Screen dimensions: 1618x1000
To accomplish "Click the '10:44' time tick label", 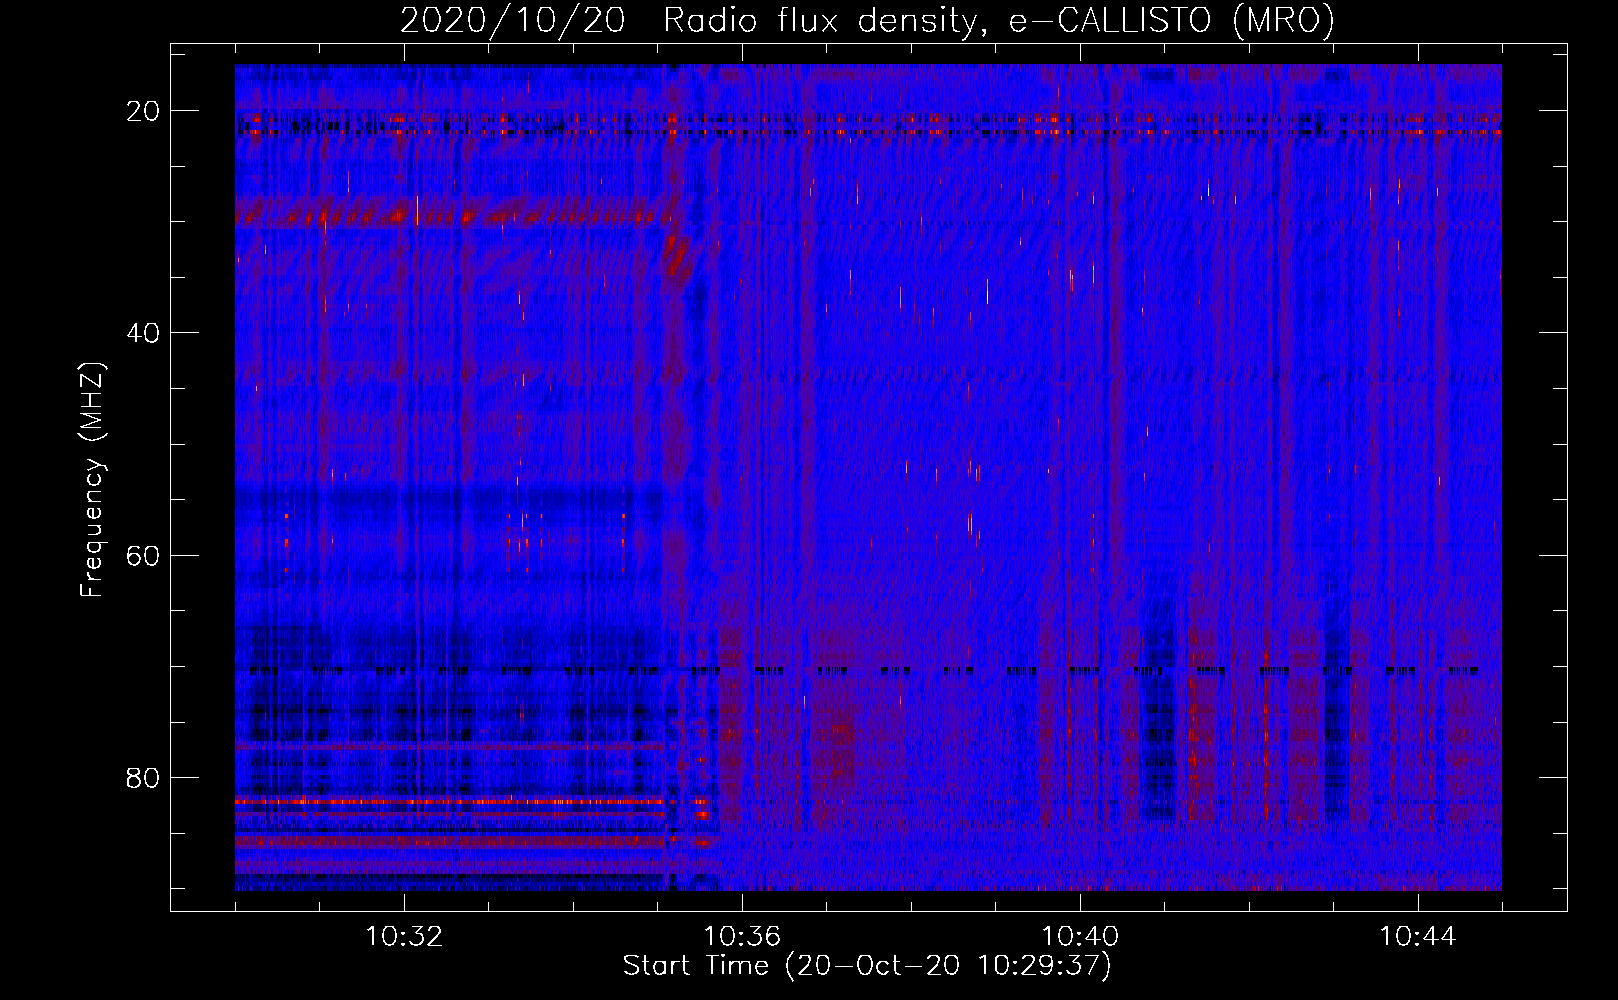I will pos(1418,937).
